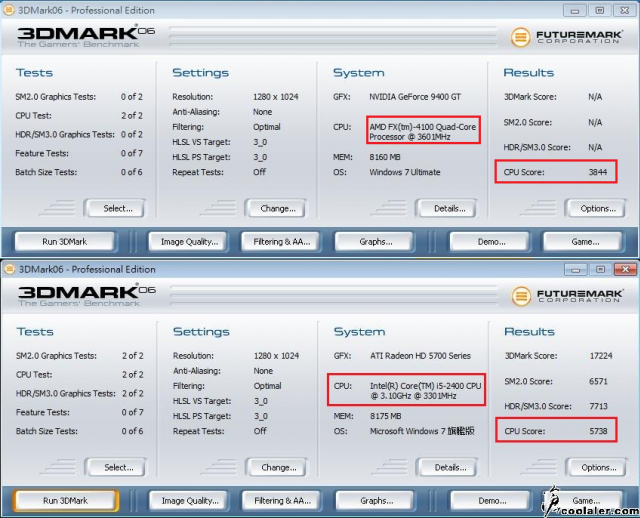Click Change... button in top window Settings
The image size is (640, 518).
(x=275, y=208)
